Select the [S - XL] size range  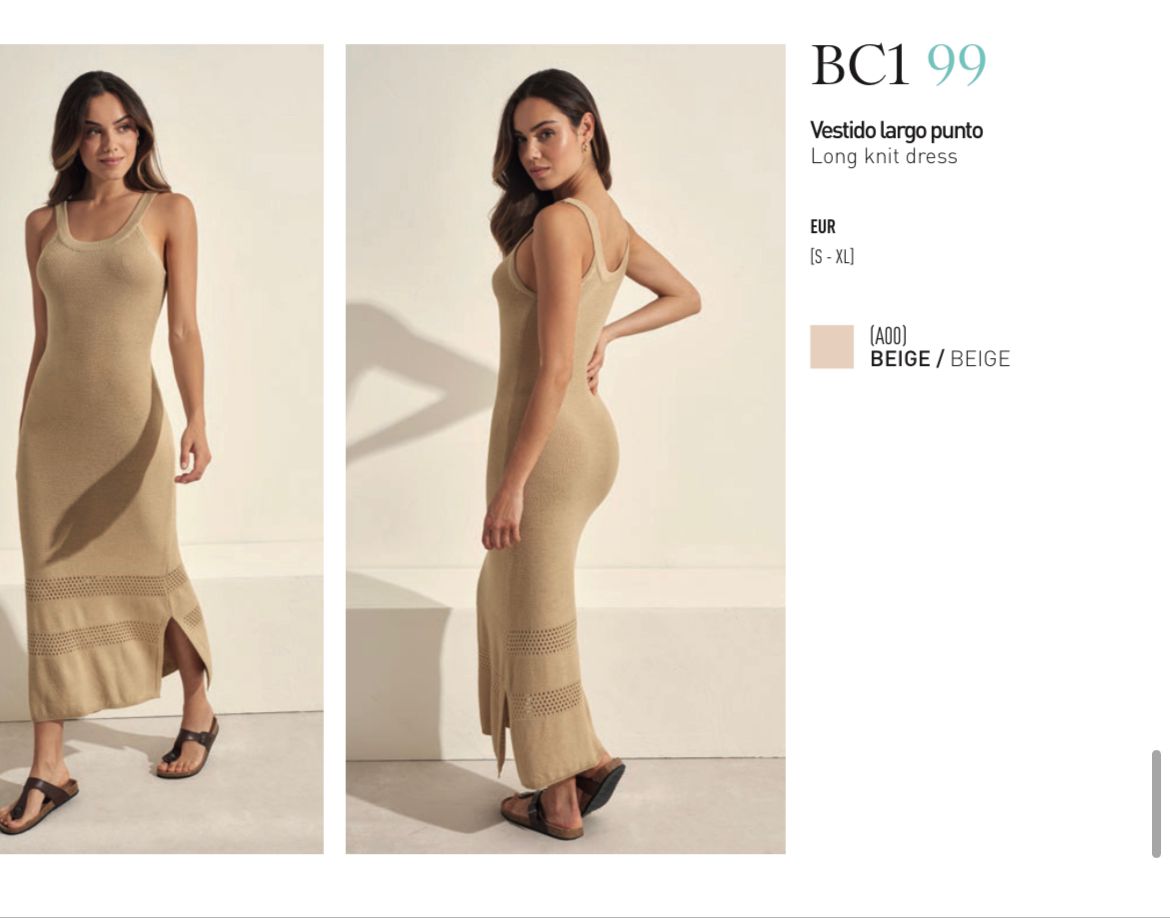pyautogui.click(x=832, y=257)
